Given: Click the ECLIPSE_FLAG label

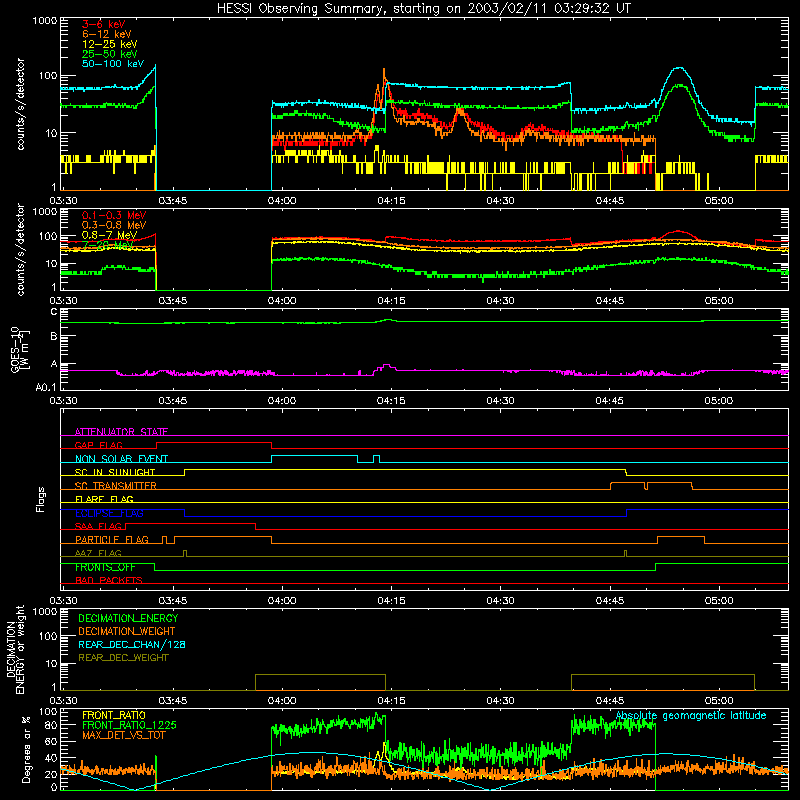Looking at the screenshot, I should pos(109,513).
